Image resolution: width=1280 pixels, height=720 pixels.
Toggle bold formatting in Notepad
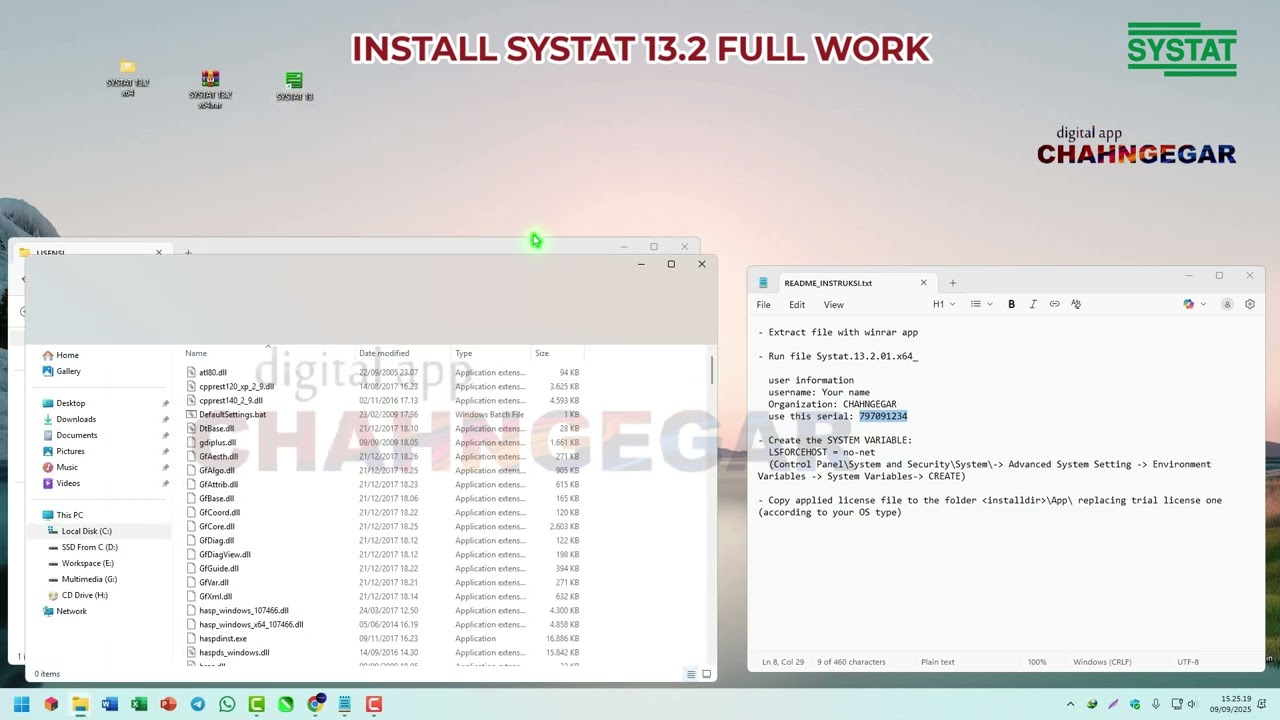[x=1011, y=304]
